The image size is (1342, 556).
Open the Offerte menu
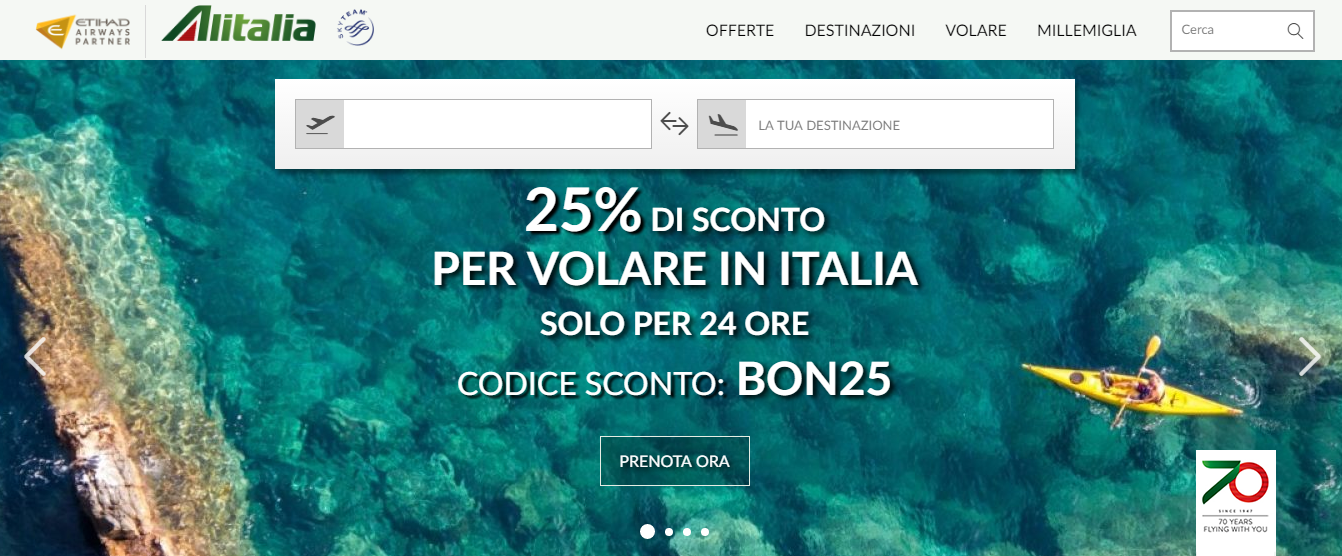(x=740, y=31)
